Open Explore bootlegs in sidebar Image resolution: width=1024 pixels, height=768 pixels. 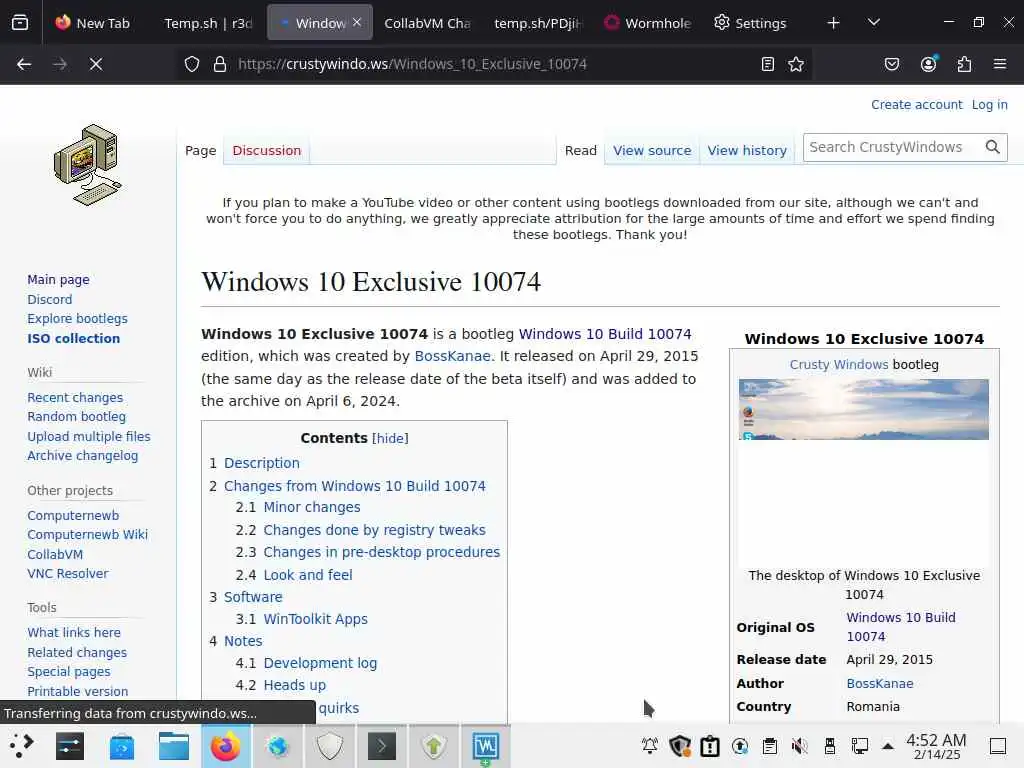coord(77,319)
